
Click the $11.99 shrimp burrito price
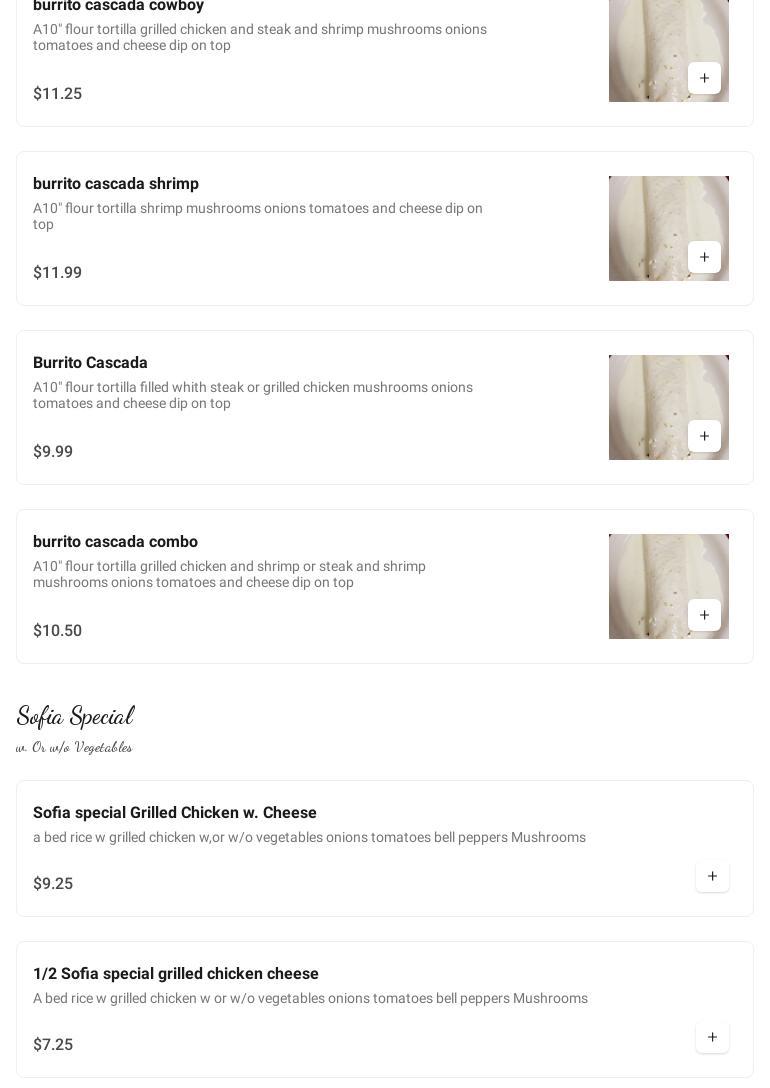pos(57,273)
